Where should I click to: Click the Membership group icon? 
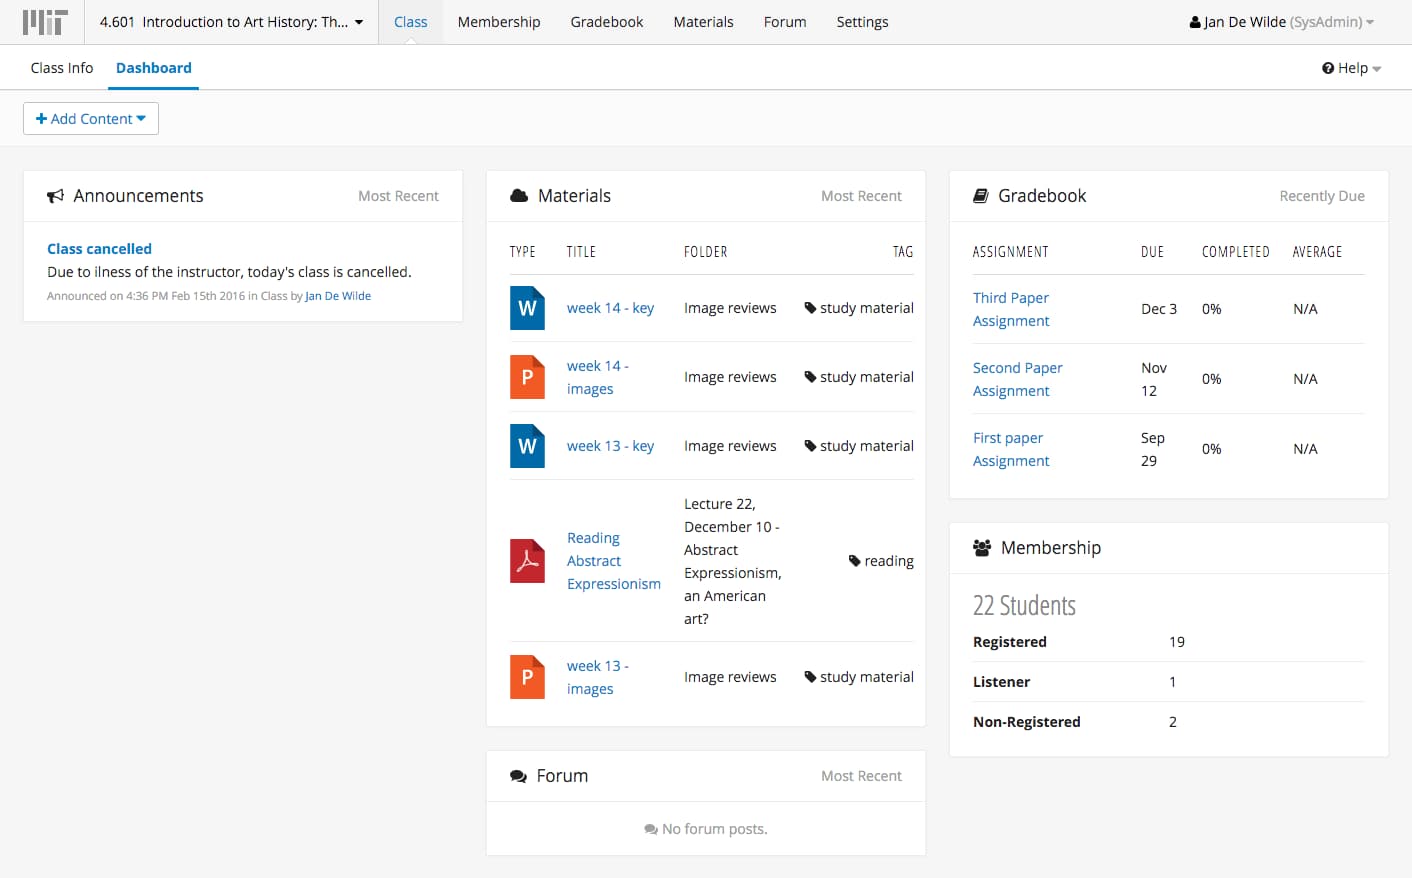[x=982, y=548]
